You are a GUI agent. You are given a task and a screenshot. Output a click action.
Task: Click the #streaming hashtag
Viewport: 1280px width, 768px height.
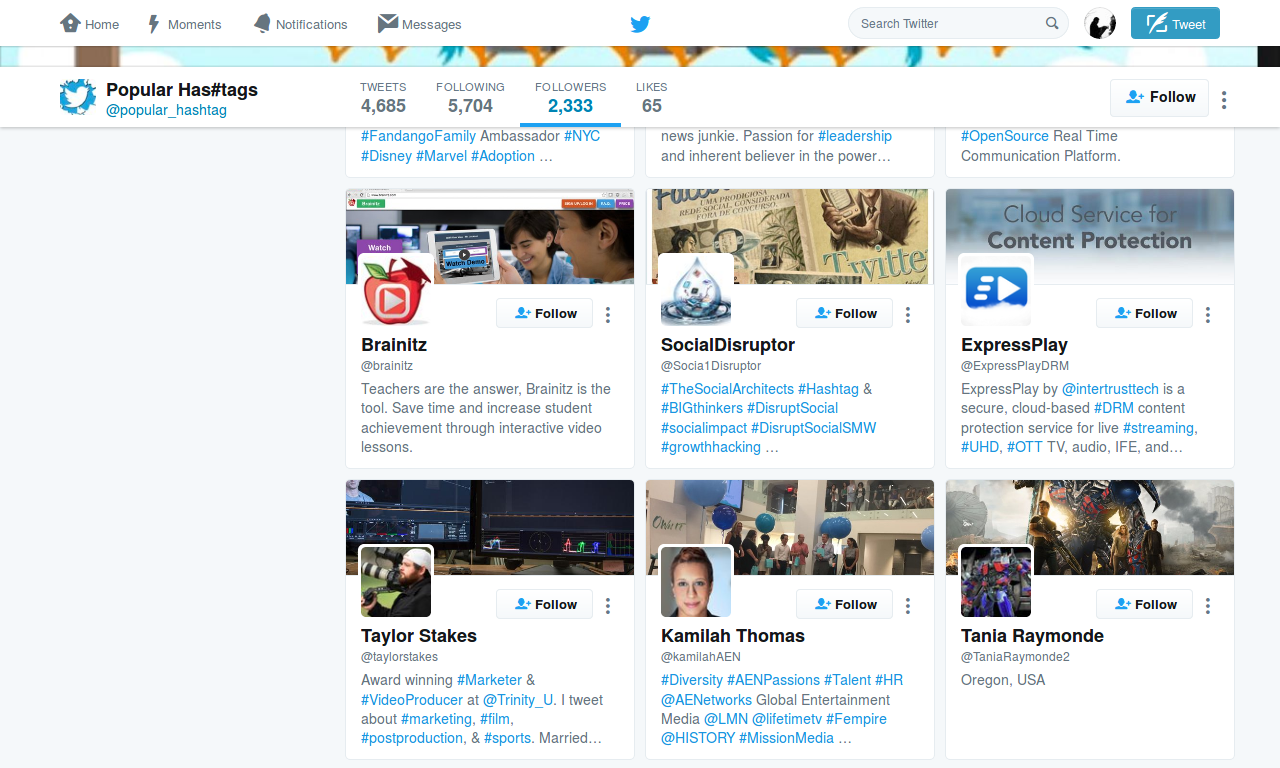(x=1159, y=428)
